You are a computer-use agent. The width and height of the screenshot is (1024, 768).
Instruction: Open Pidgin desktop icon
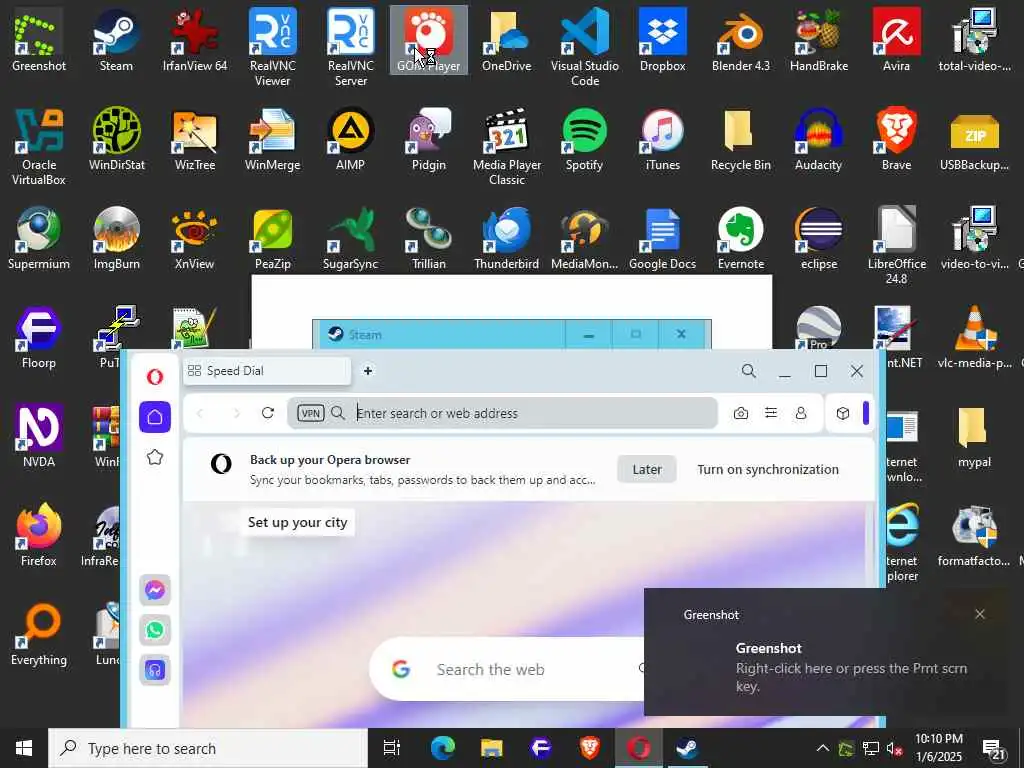coord(428,138)
